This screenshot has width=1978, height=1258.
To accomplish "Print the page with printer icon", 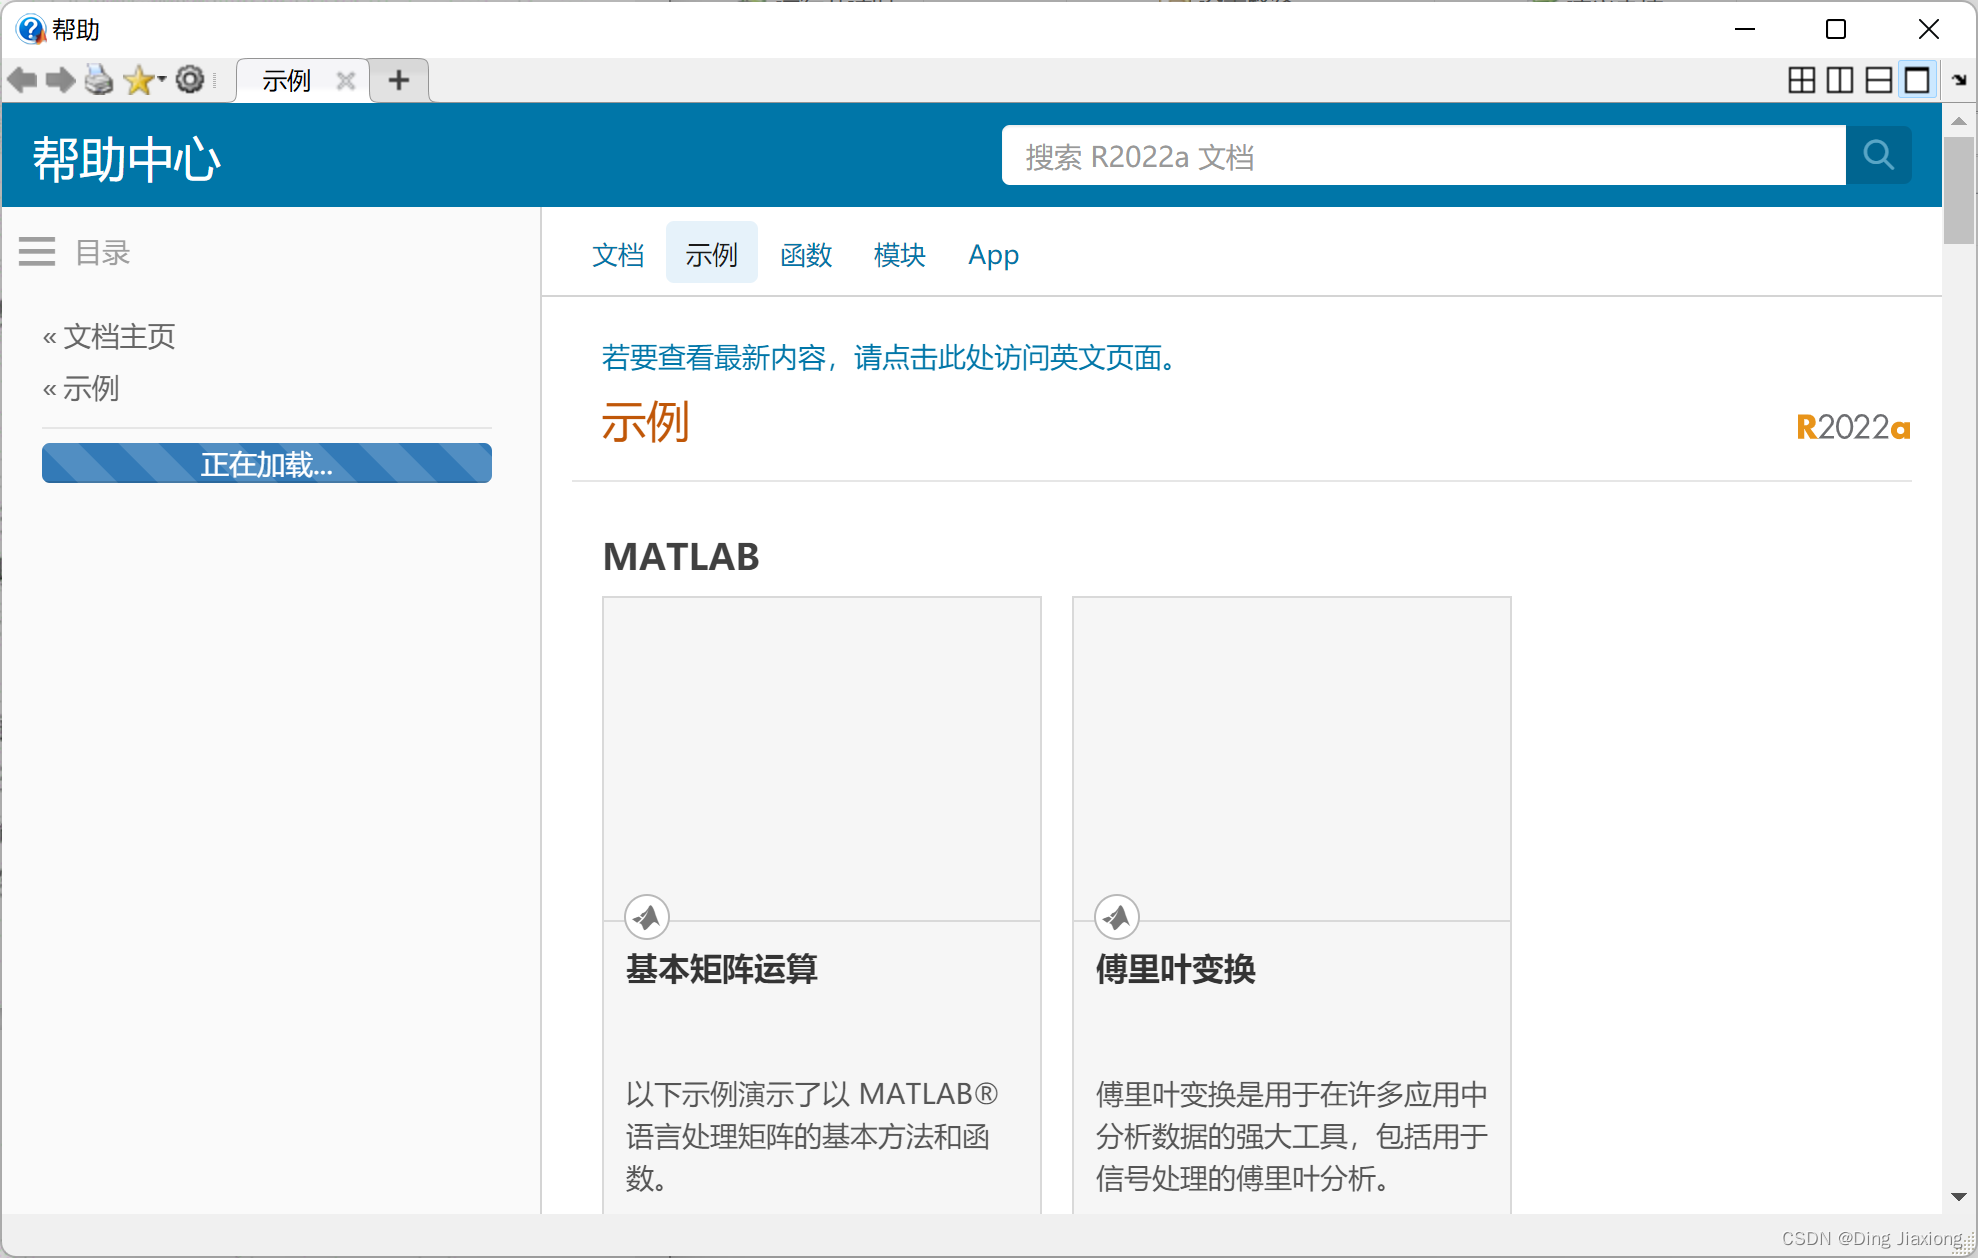I will coord(99,80).
